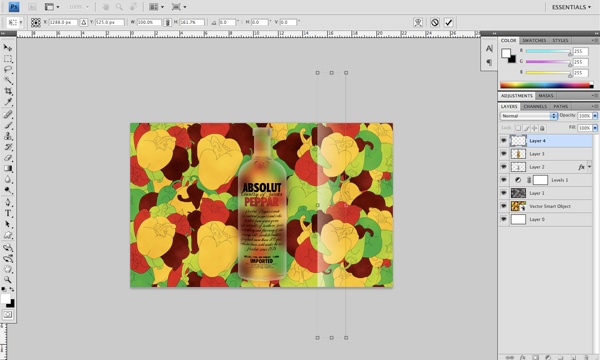The width and height of the screenshot is (600, 360).
Task: Select the Path Selection tool
Action: [8, 224]
